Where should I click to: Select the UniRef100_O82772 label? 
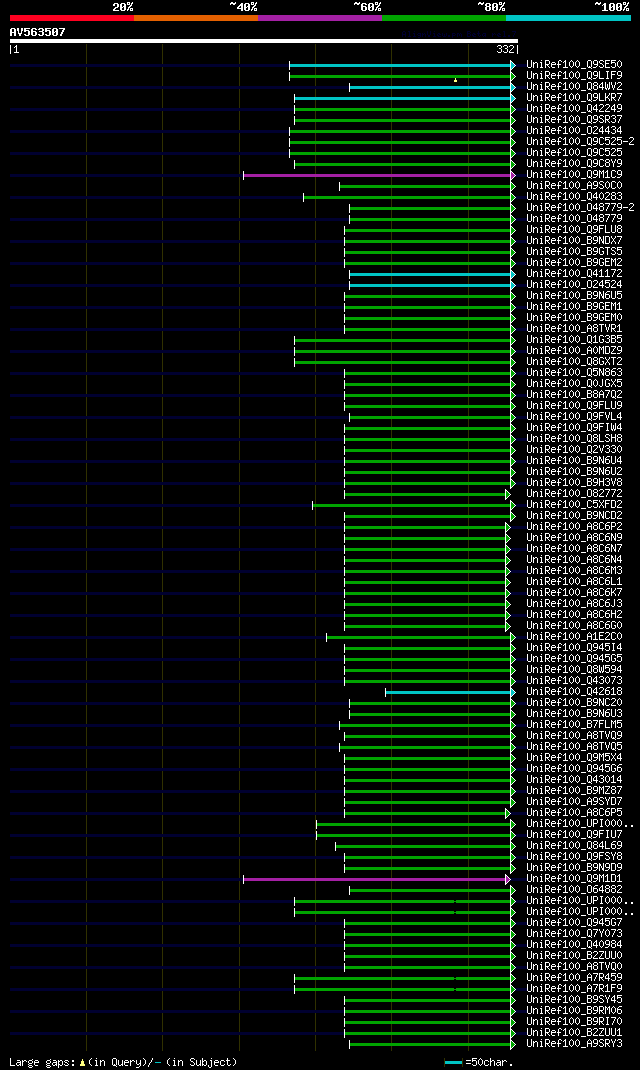[x=574, y=494]
